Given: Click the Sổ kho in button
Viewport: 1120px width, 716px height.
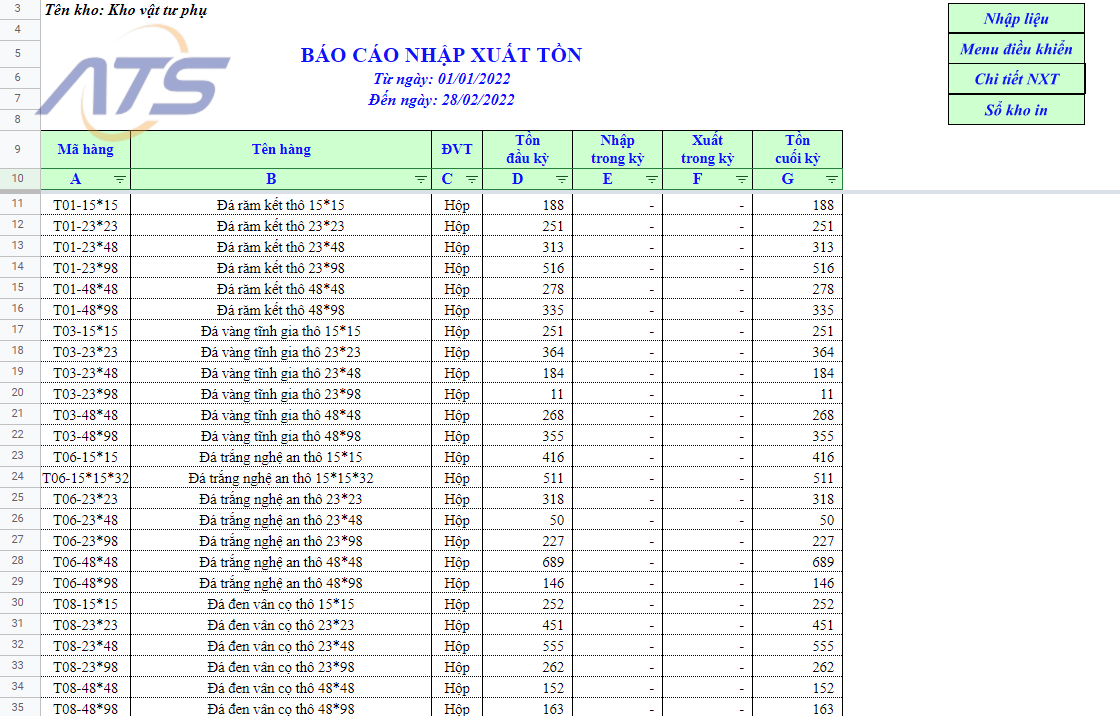Looking at the screenshot, I should pyautogui.click(x=1016, y=110).
